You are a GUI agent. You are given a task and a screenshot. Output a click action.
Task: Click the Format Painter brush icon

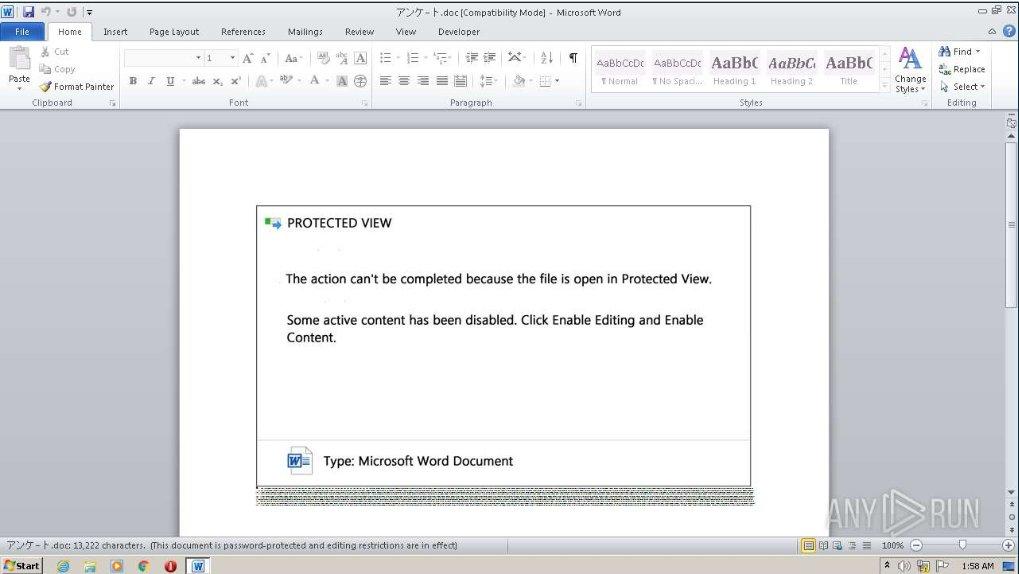(45, 87)
